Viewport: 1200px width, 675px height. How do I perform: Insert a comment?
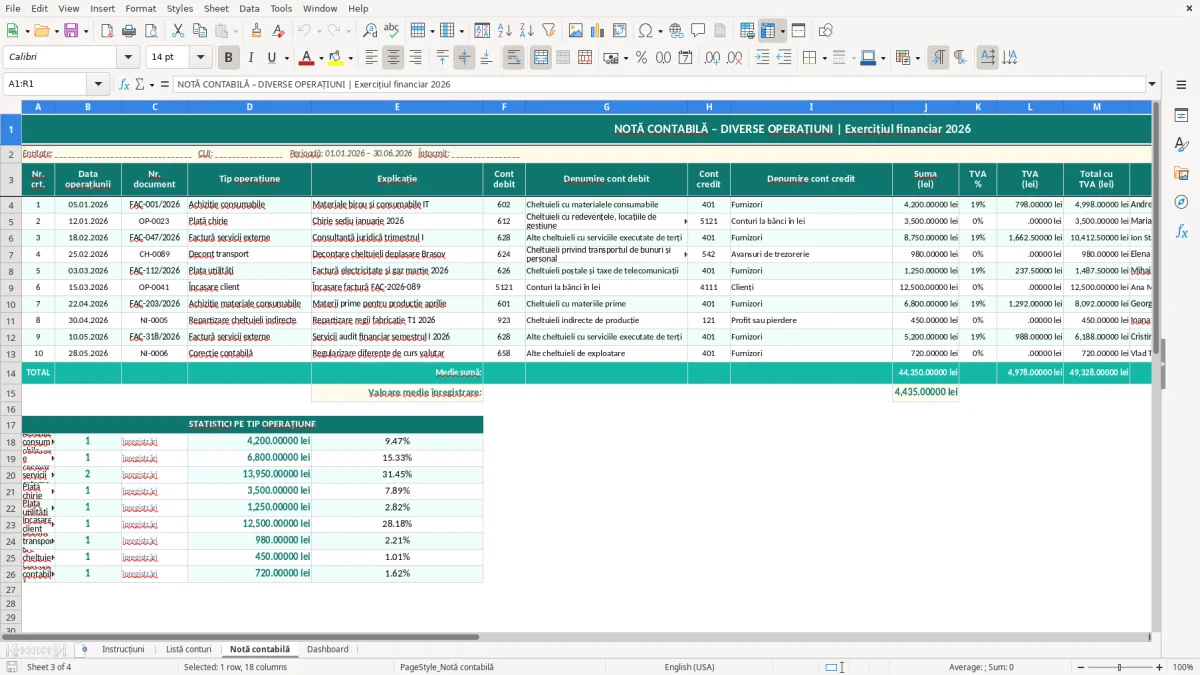698,31
